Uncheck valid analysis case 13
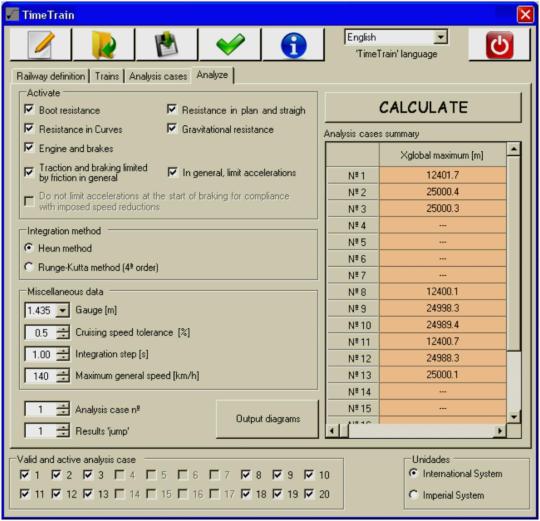 point(88,494)
